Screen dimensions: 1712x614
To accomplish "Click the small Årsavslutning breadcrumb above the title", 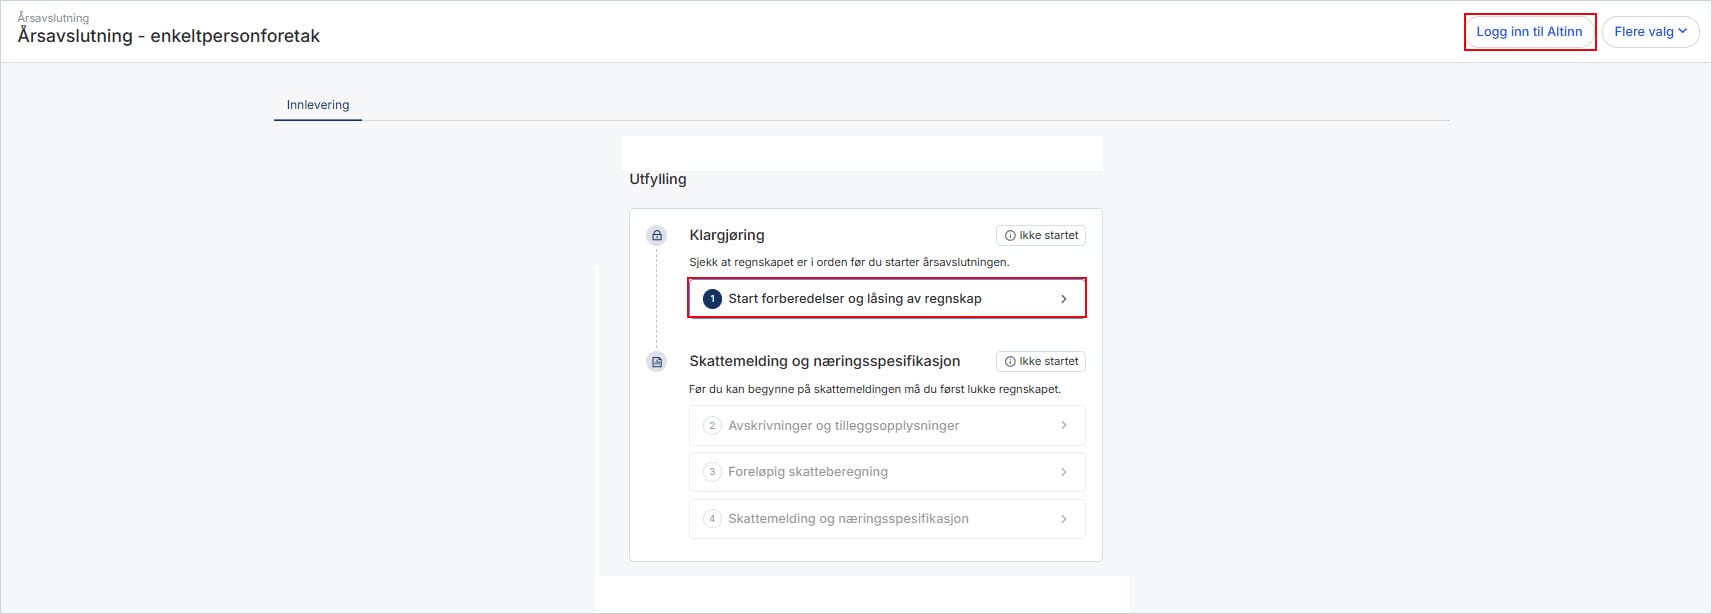I will click(x=53, y=18).
